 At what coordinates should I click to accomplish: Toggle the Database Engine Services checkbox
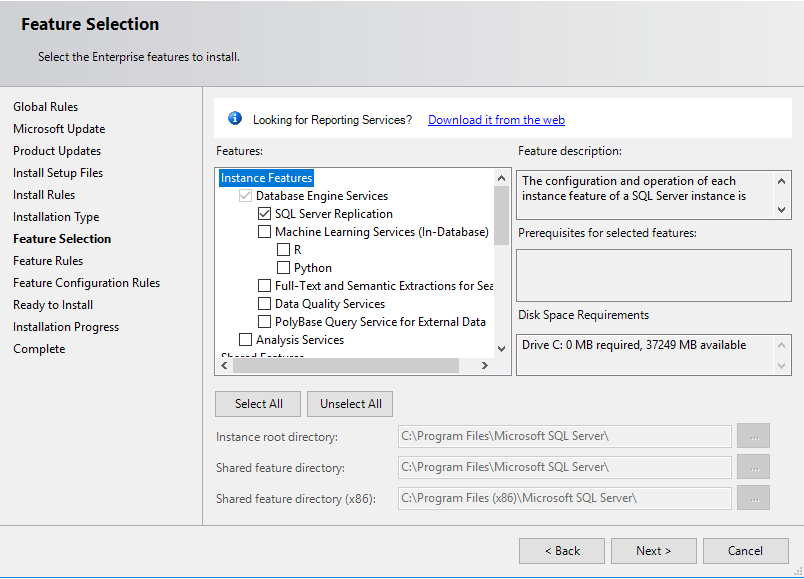click(246, 196)
